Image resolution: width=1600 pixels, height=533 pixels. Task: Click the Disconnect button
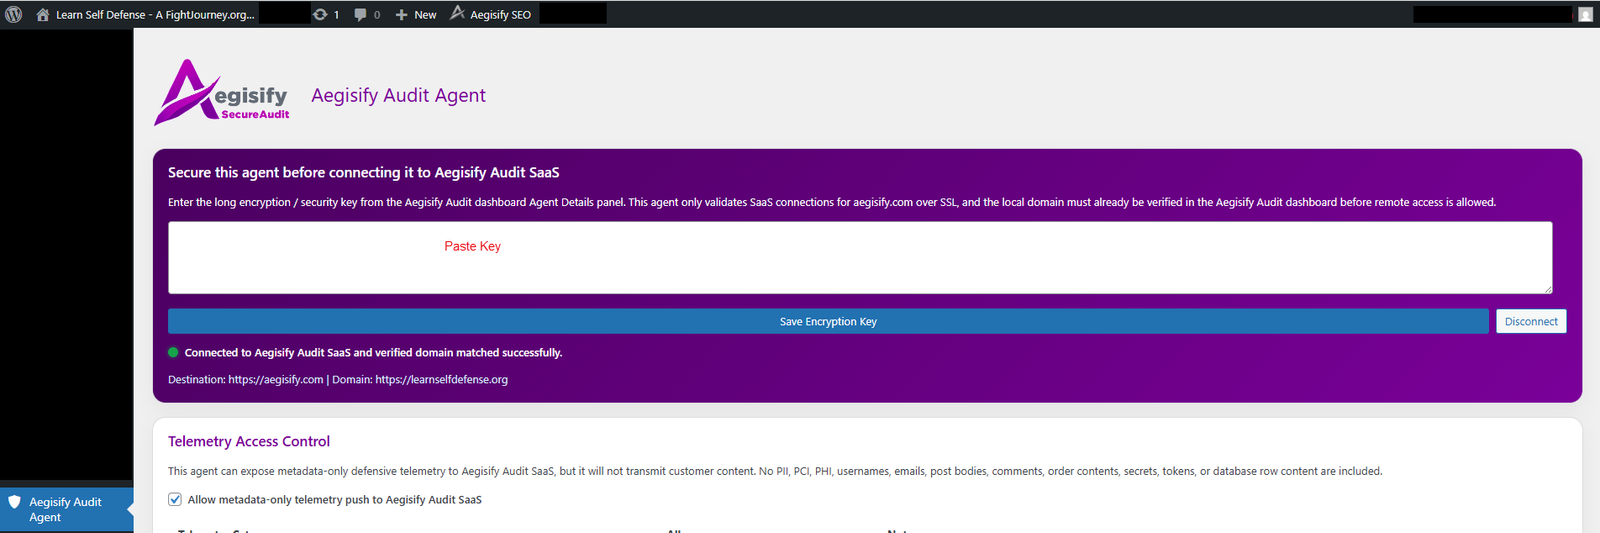(1530, 321)
